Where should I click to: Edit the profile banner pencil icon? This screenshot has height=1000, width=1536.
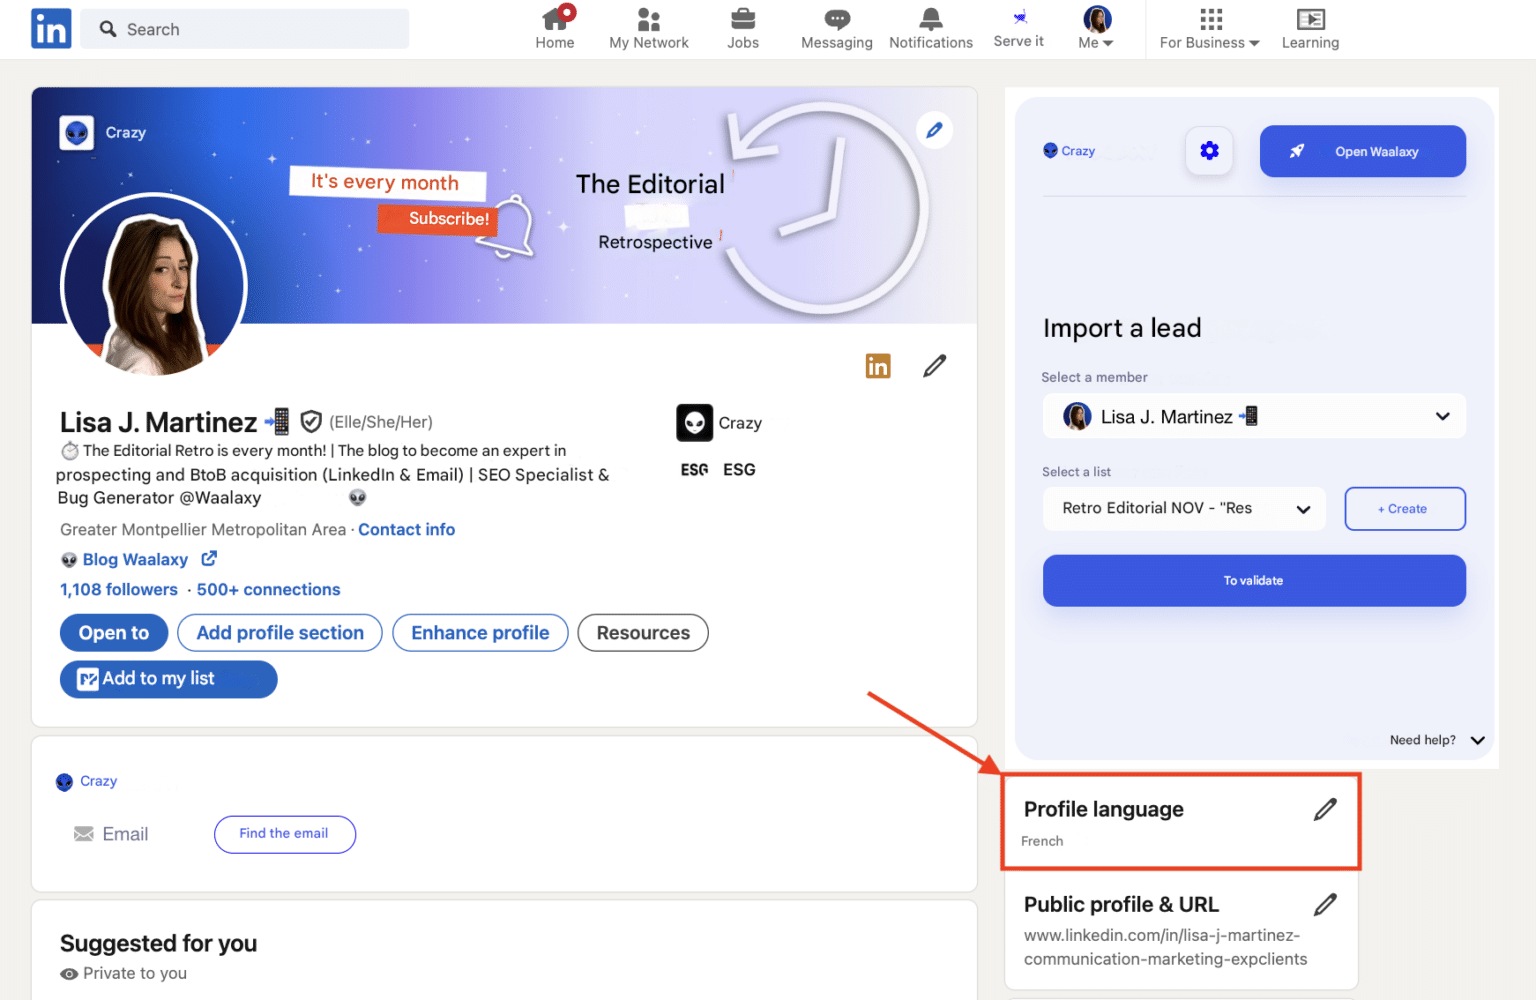934,130
